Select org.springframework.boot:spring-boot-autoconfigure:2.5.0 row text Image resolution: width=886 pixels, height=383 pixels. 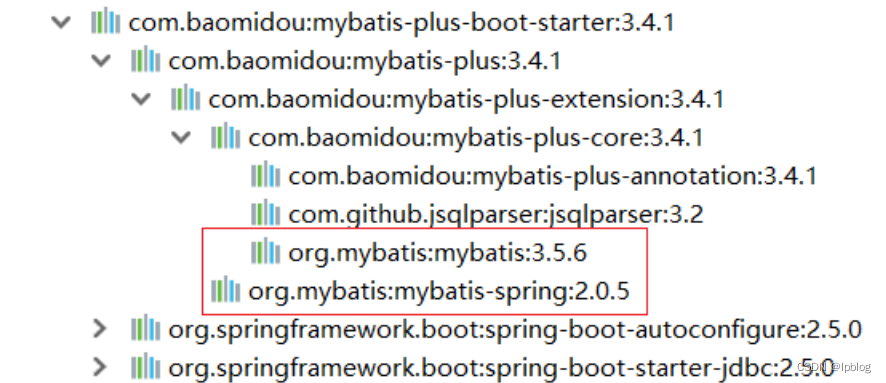tap(515, 330)
